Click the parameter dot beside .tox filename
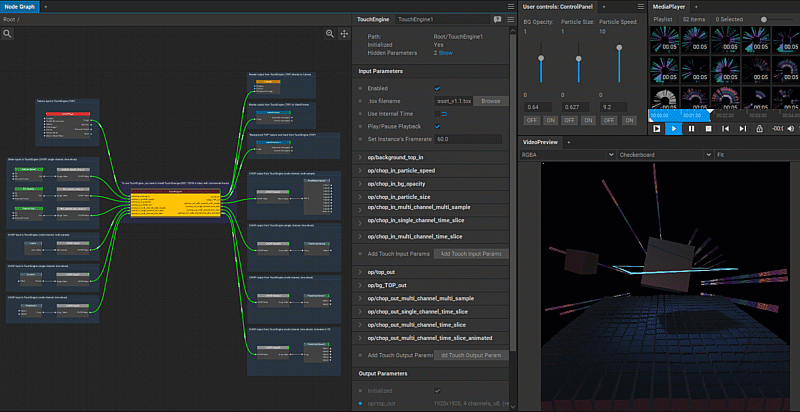 [x=361, y=101]
